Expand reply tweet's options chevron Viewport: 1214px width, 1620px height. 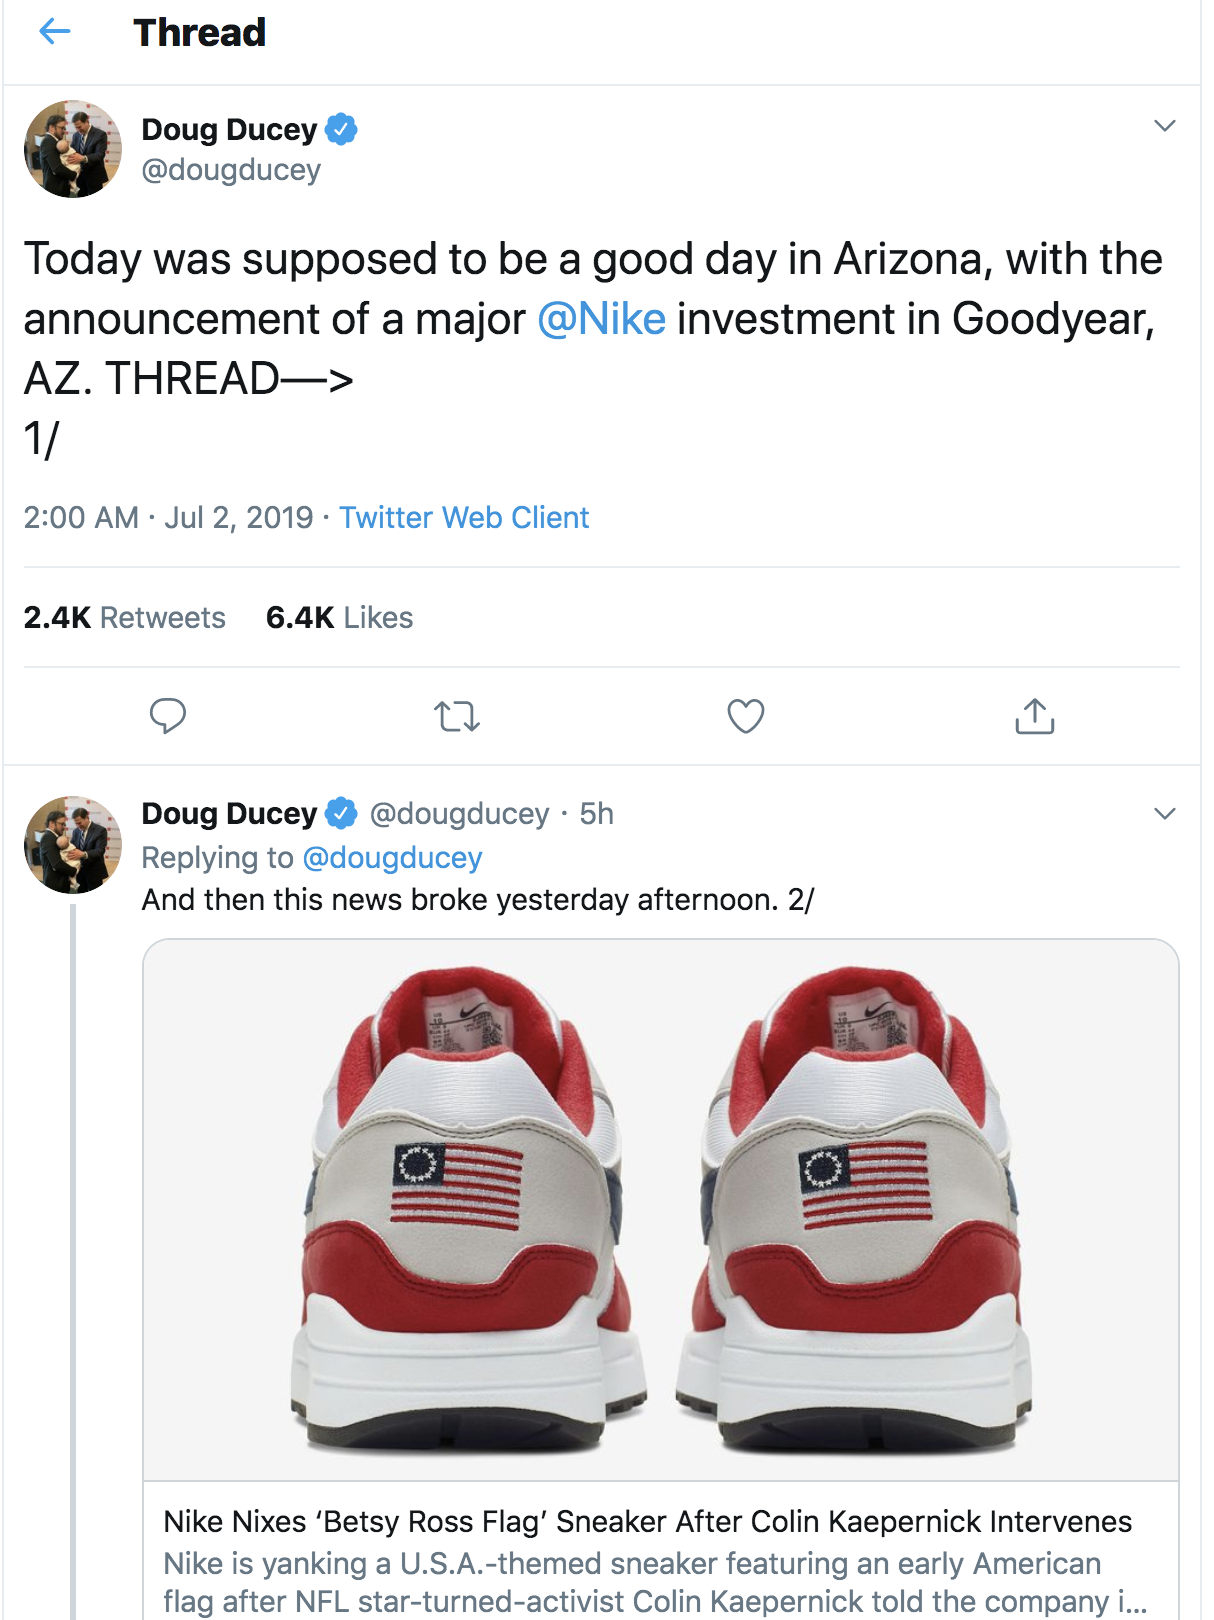coord(1164,813)
